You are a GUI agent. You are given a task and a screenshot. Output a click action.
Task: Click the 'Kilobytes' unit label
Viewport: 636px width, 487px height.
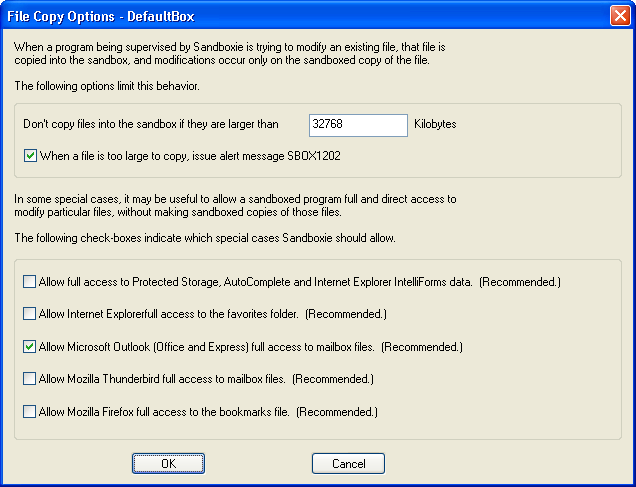tap(435, 124)
